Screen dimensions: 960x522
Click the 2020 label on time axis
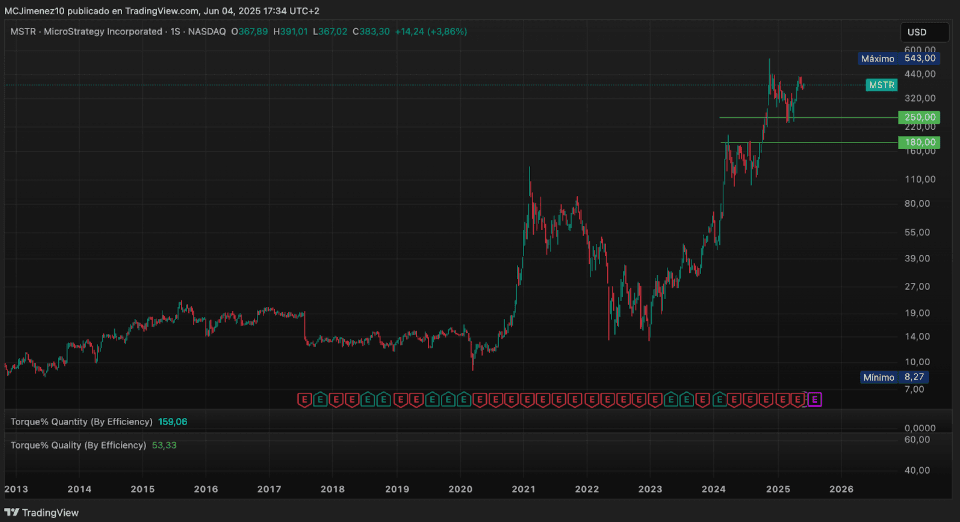460,490
